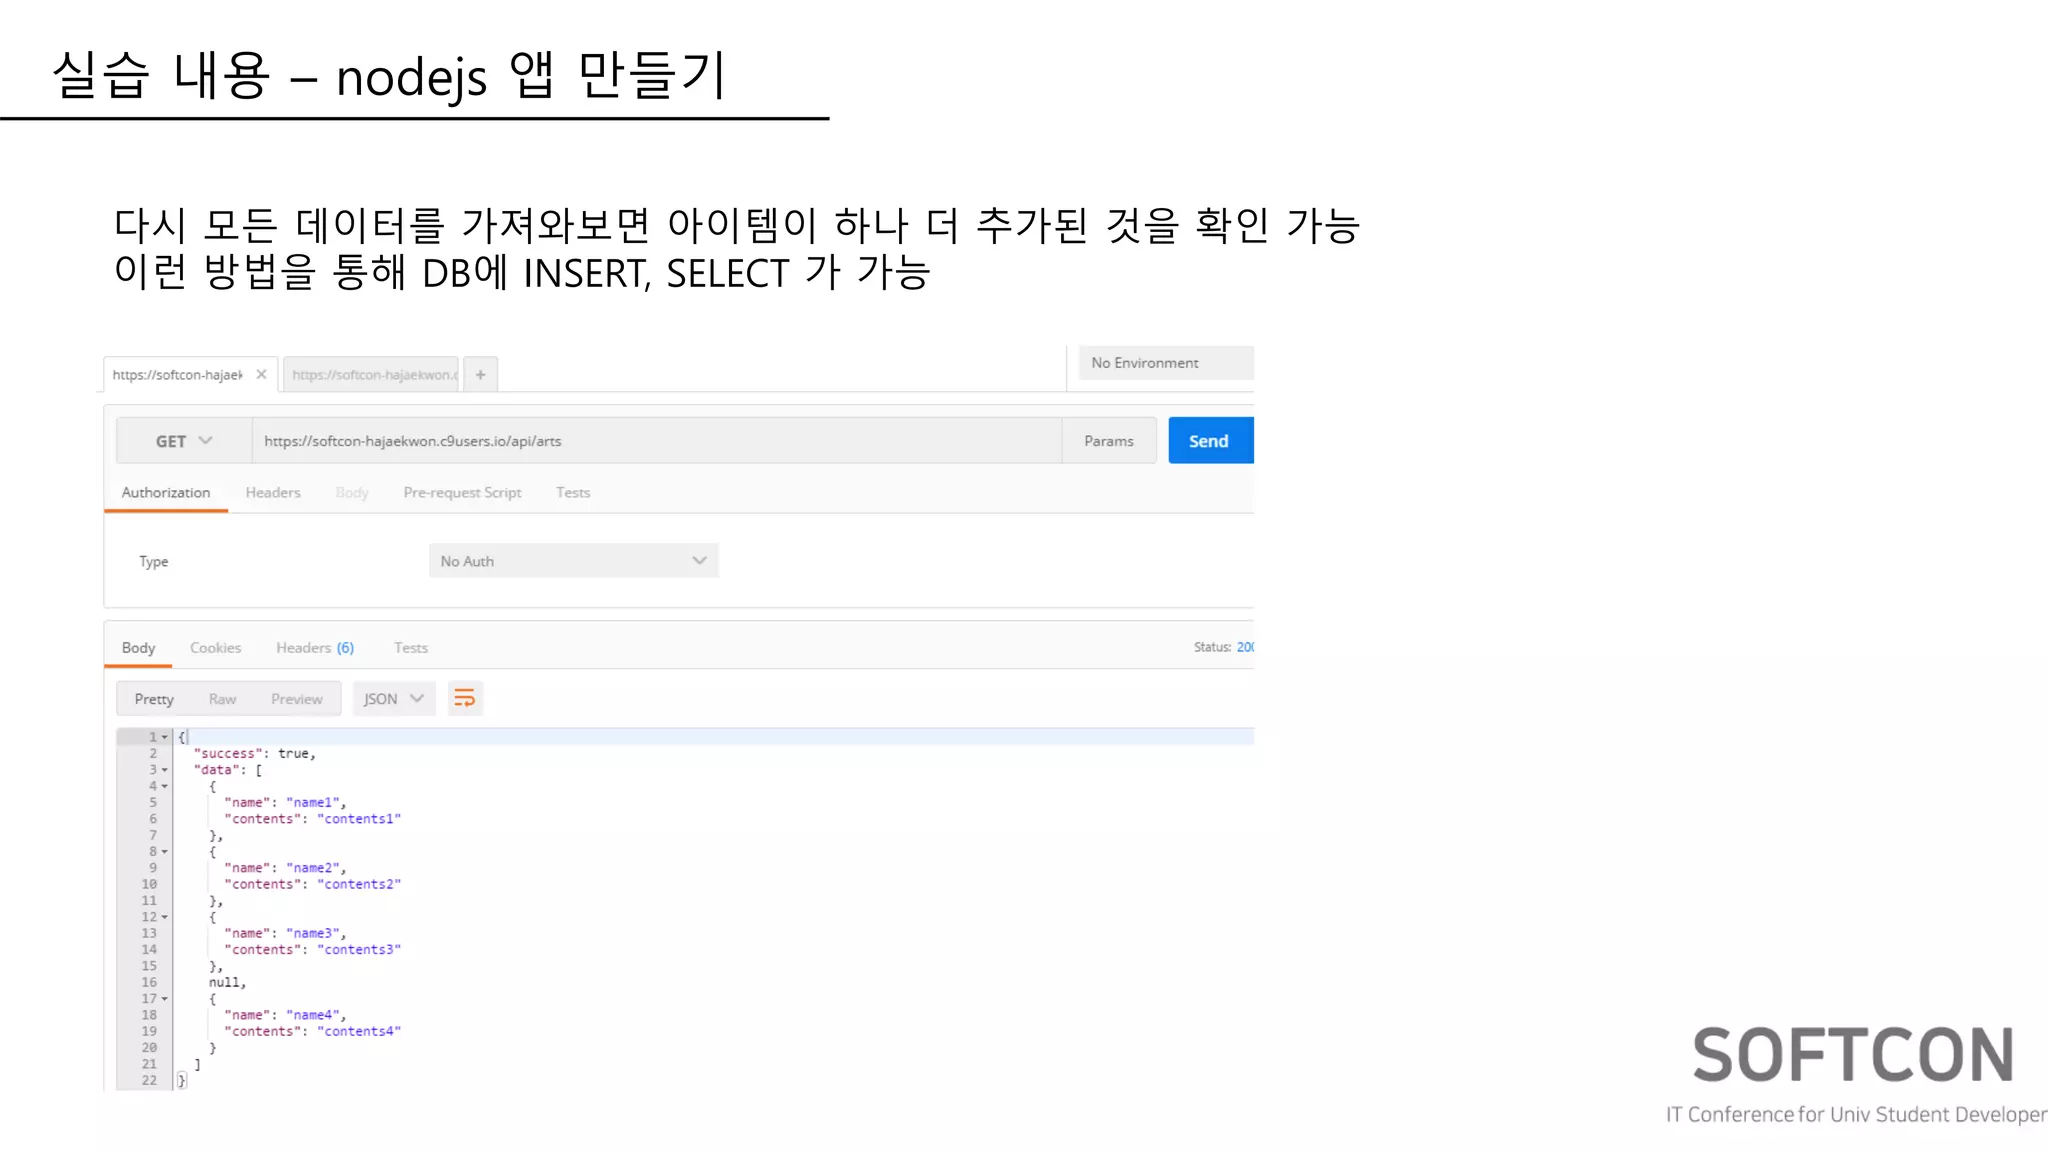Click the "success": true line

point(255,754)
